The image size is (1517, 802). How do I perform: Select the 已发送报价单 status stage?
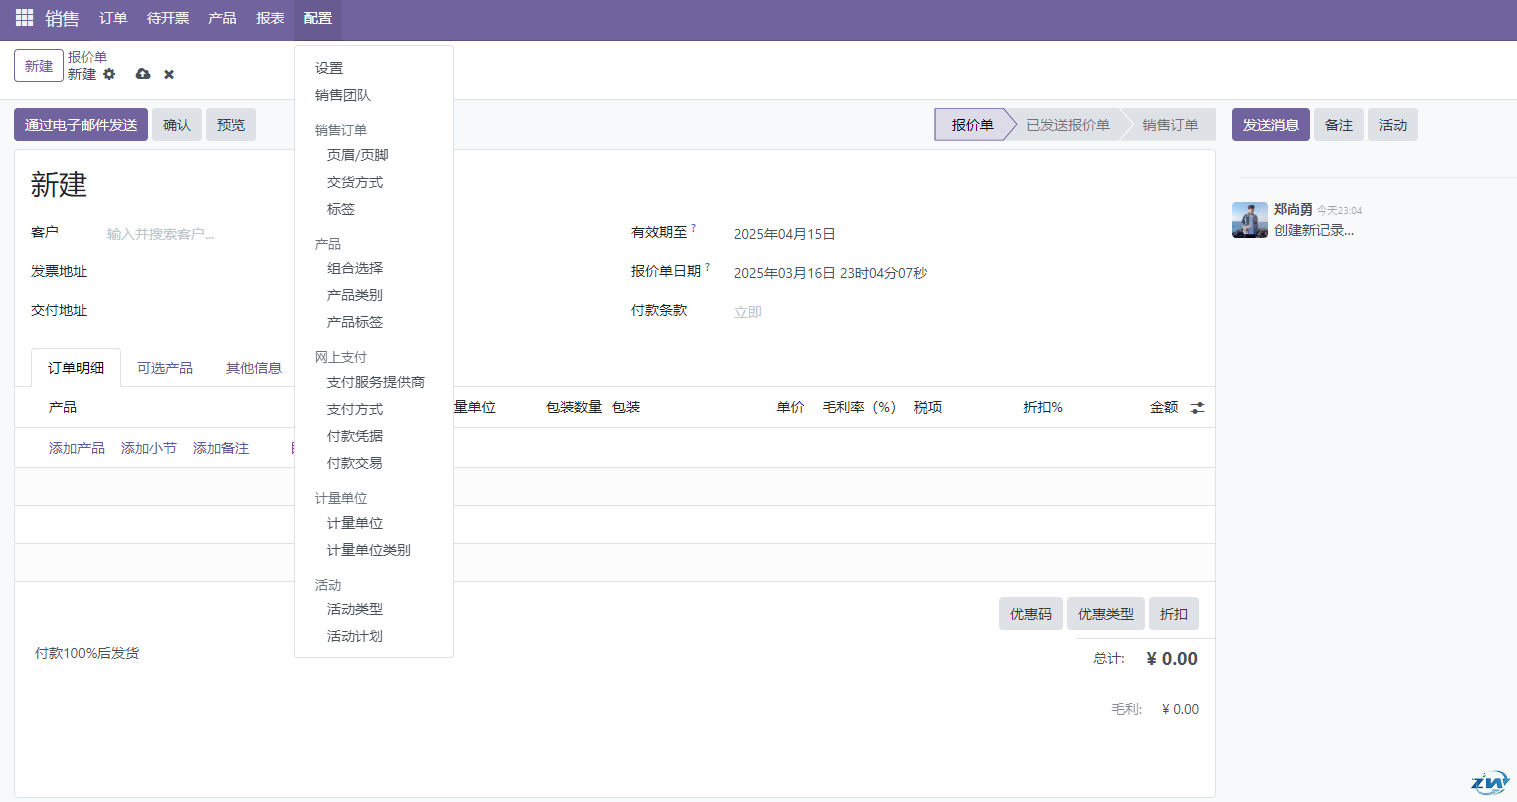click(x=1067, y=125)
